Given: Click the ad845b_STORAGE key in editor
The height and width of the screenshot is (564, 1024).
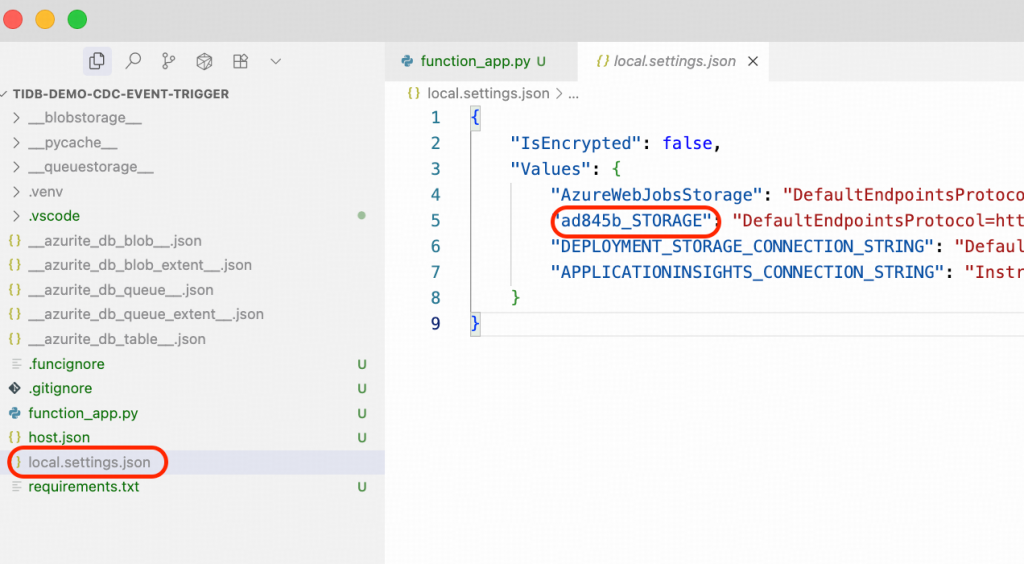Looking at the screenshot, I should [x=635, y=220].
